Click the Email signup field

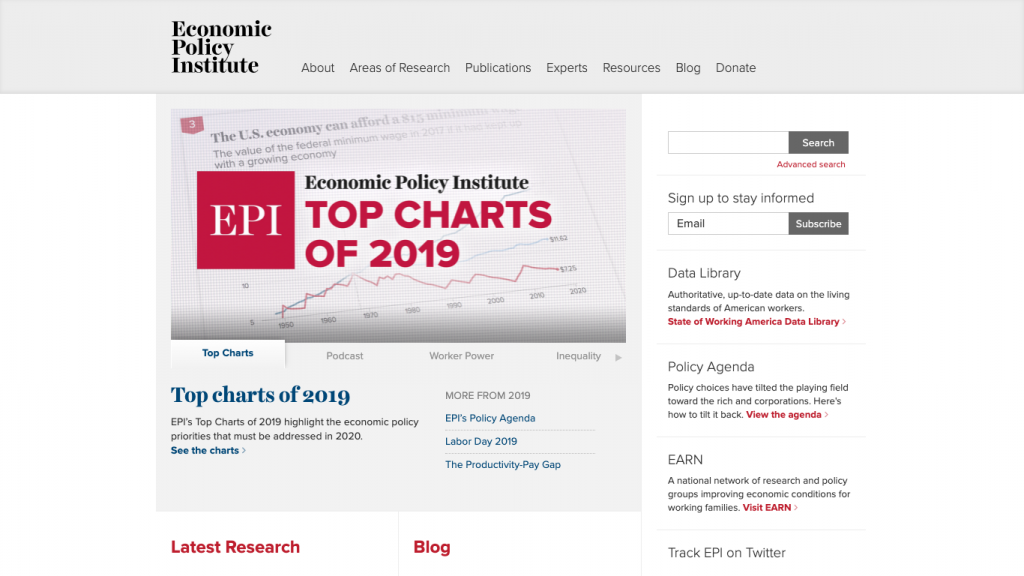pyautogui.click(x=728, y=223)
